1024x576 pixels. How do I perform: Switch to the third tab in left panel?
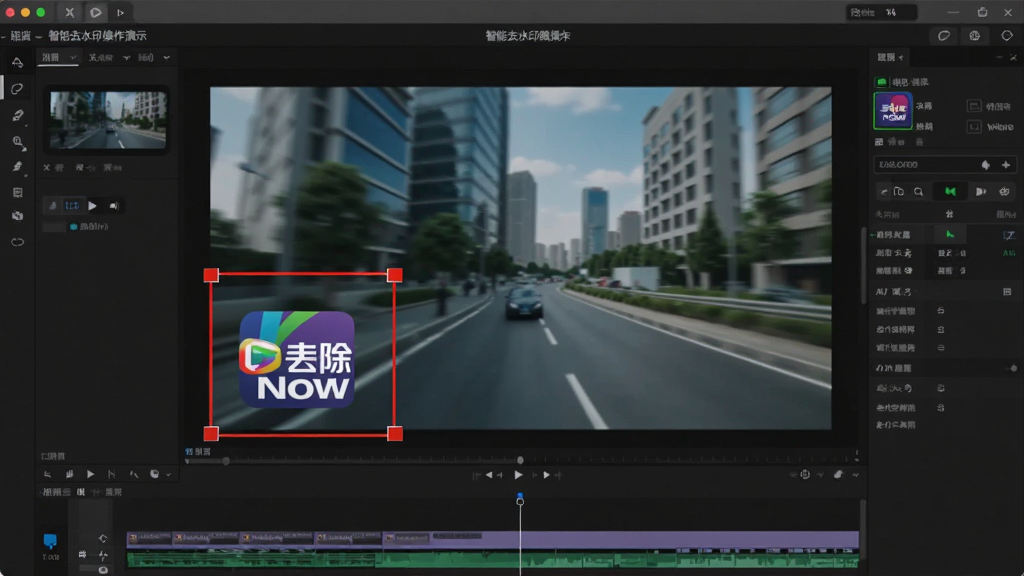point(146,57)
